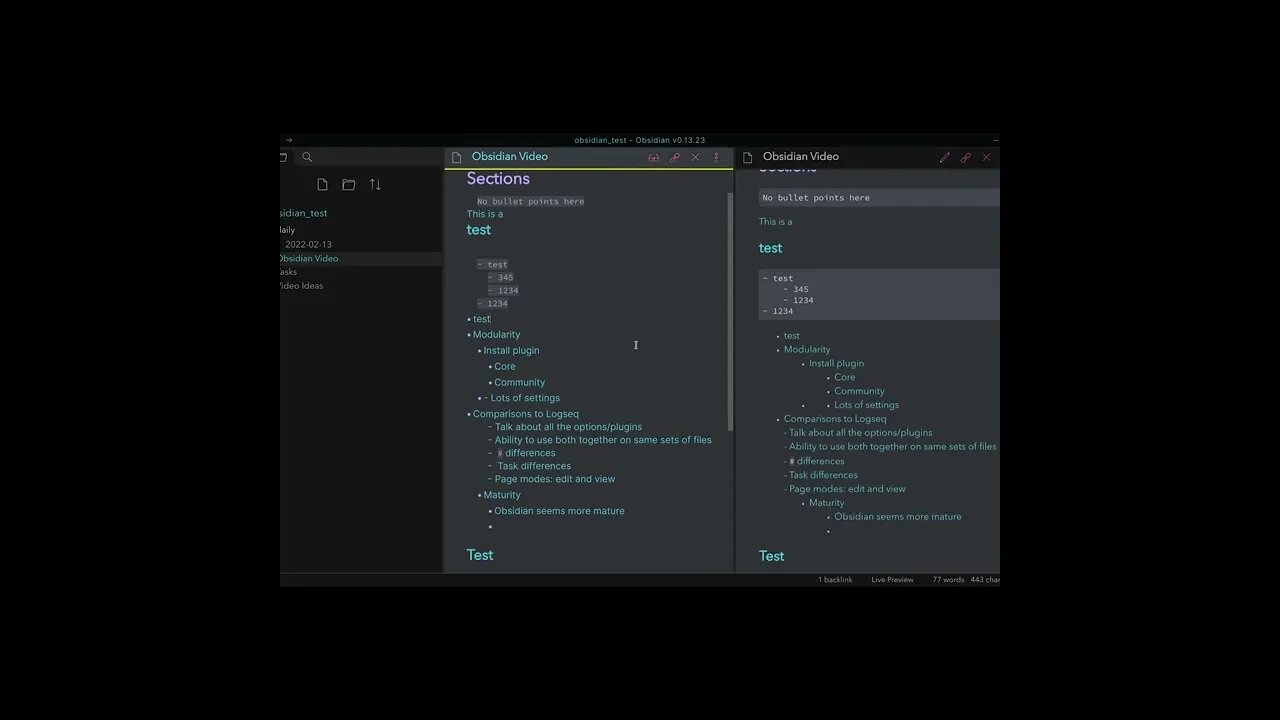This screenshot has height=720, width=1280.
Task: Click the Community bullet in the left editor
Action: 519,382
